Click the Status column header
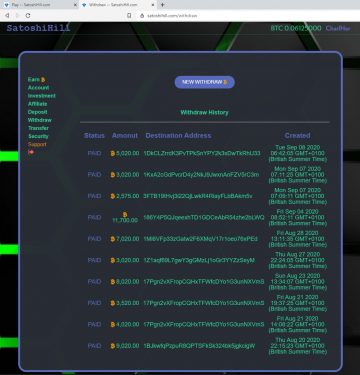Screen dimensions: 360x375 coord(94,136)
